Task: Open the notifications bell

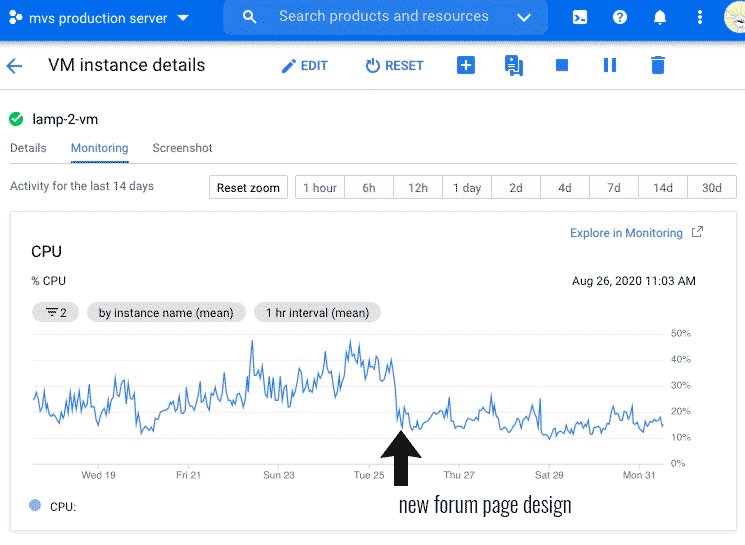Action: pos(659,18)
